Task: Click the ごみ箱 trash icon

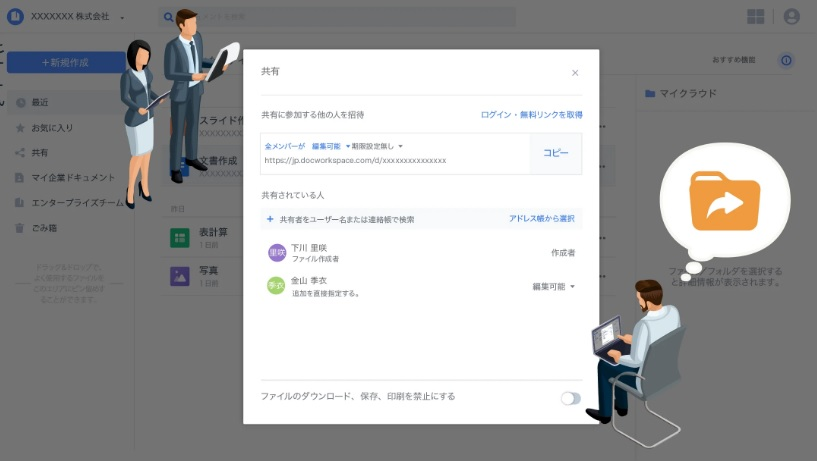Action: (x=20, y=228)
